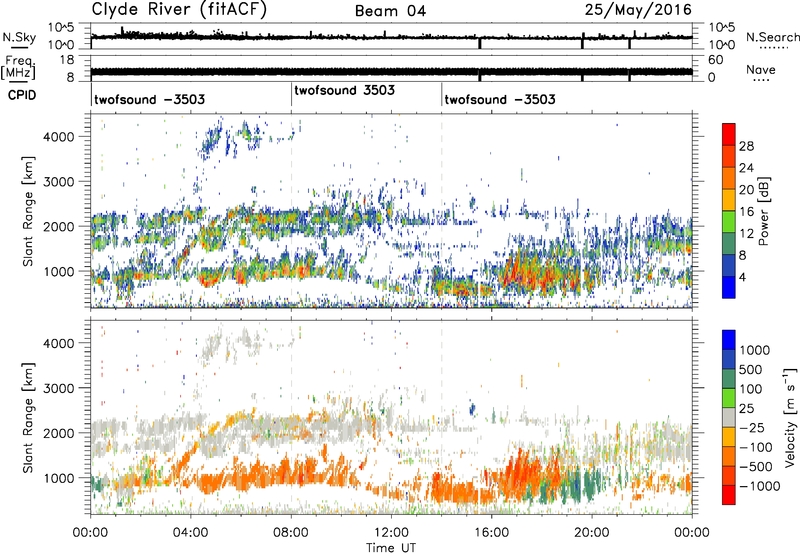800x554 pixels.
Task: Click the '4000' tick on power panel axis
Action: click(x=59, y=137)
